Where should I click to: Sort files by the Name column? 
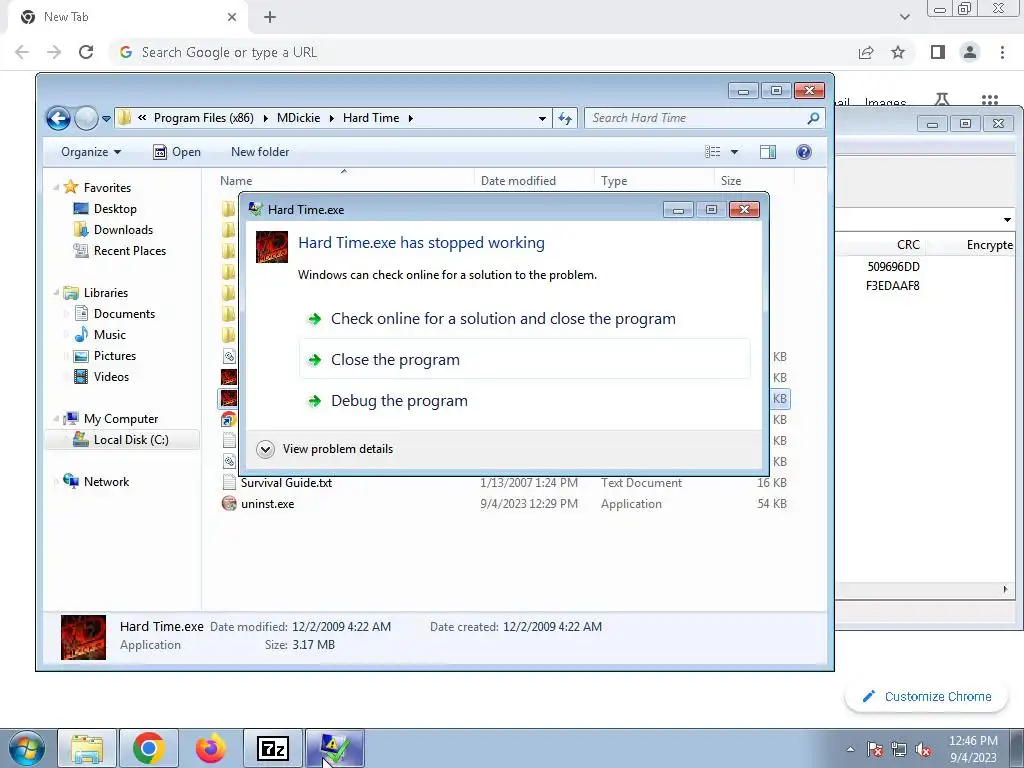click(236, 181)
